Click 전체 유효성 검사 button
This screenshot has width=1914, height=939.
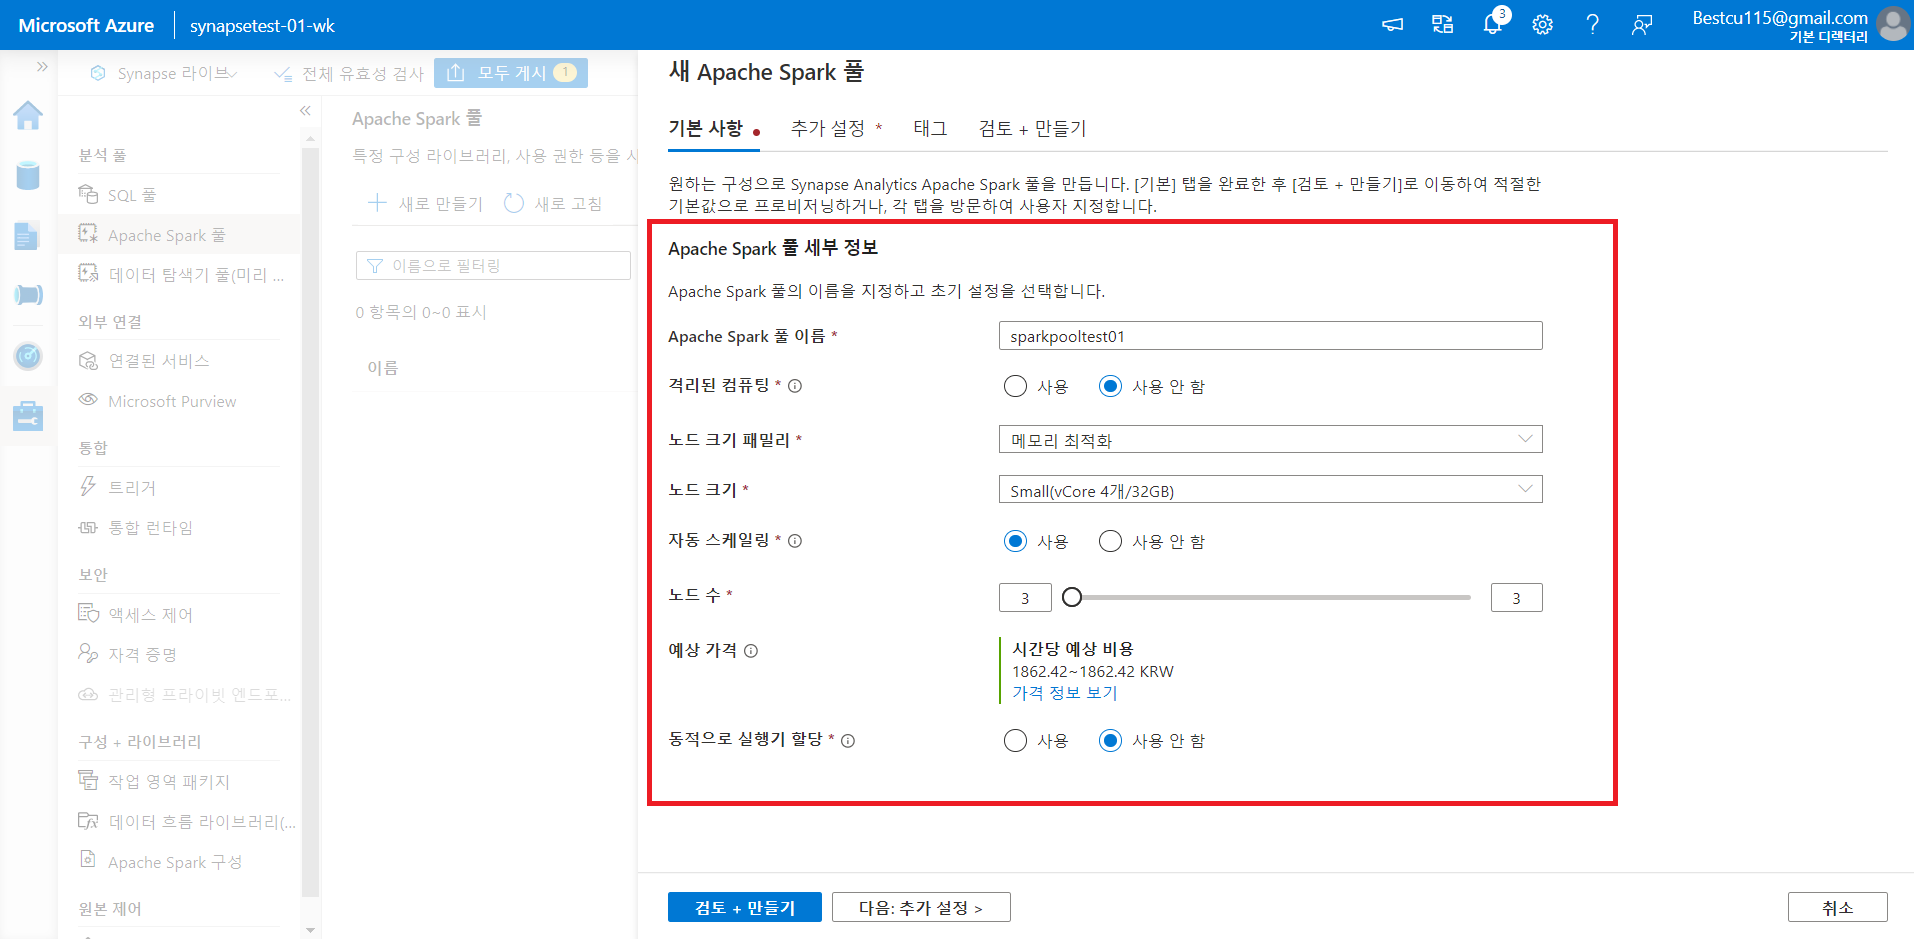[348, 73]
